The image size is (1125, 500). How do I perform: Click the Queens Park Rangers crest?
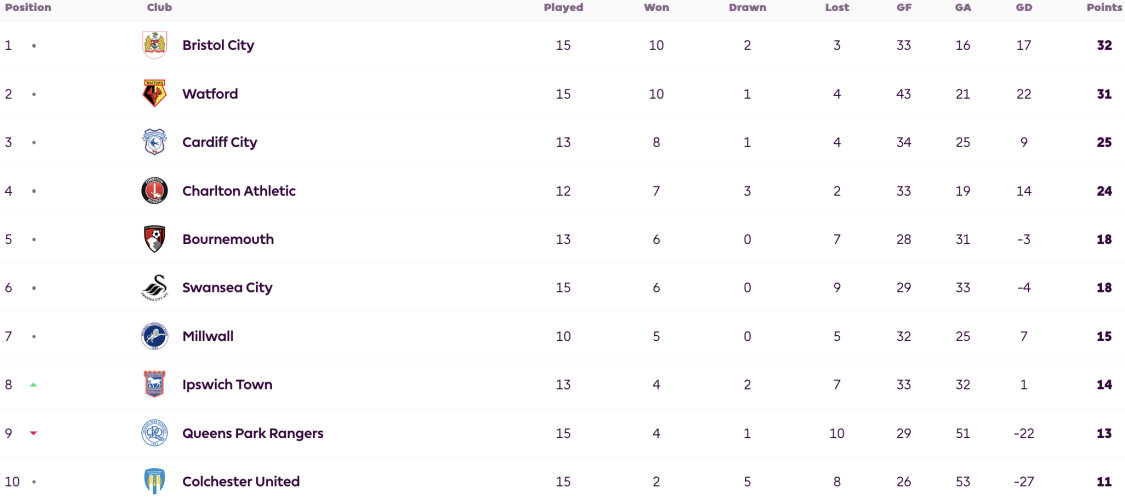[154, 433]
